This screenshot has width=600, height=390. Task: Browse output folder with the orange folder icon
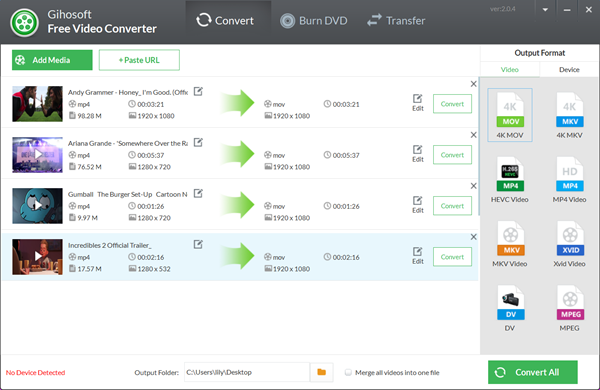(x=321, y=372)
